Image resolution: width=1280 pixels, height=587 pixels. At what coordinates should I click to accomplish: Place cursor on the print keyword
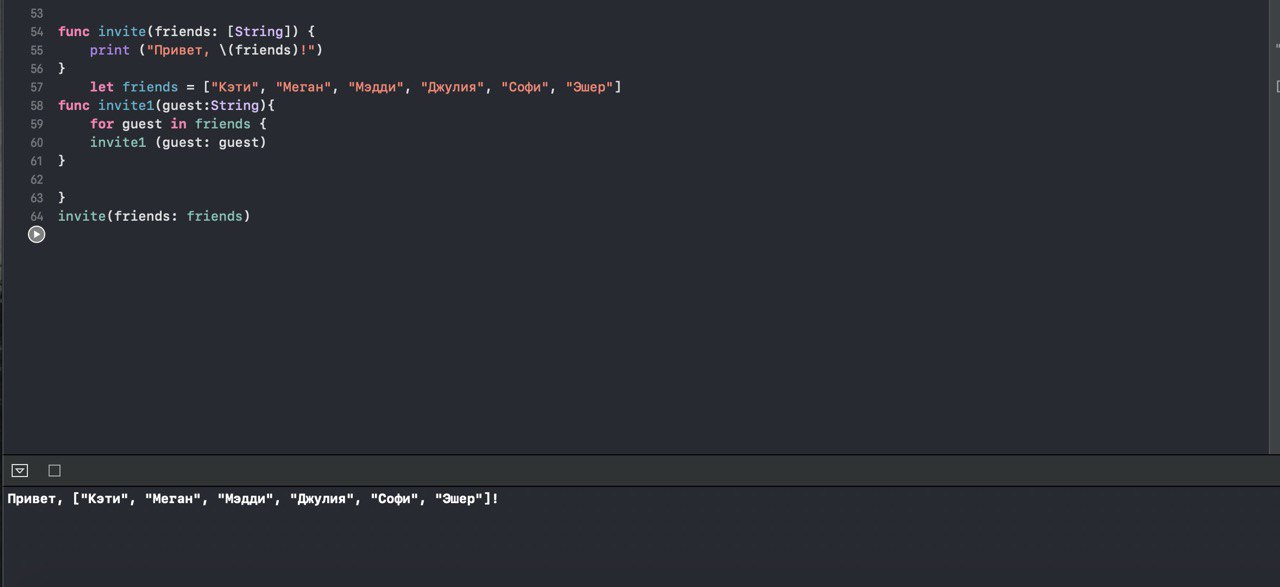pyautogui.click(x=110, y=50)
